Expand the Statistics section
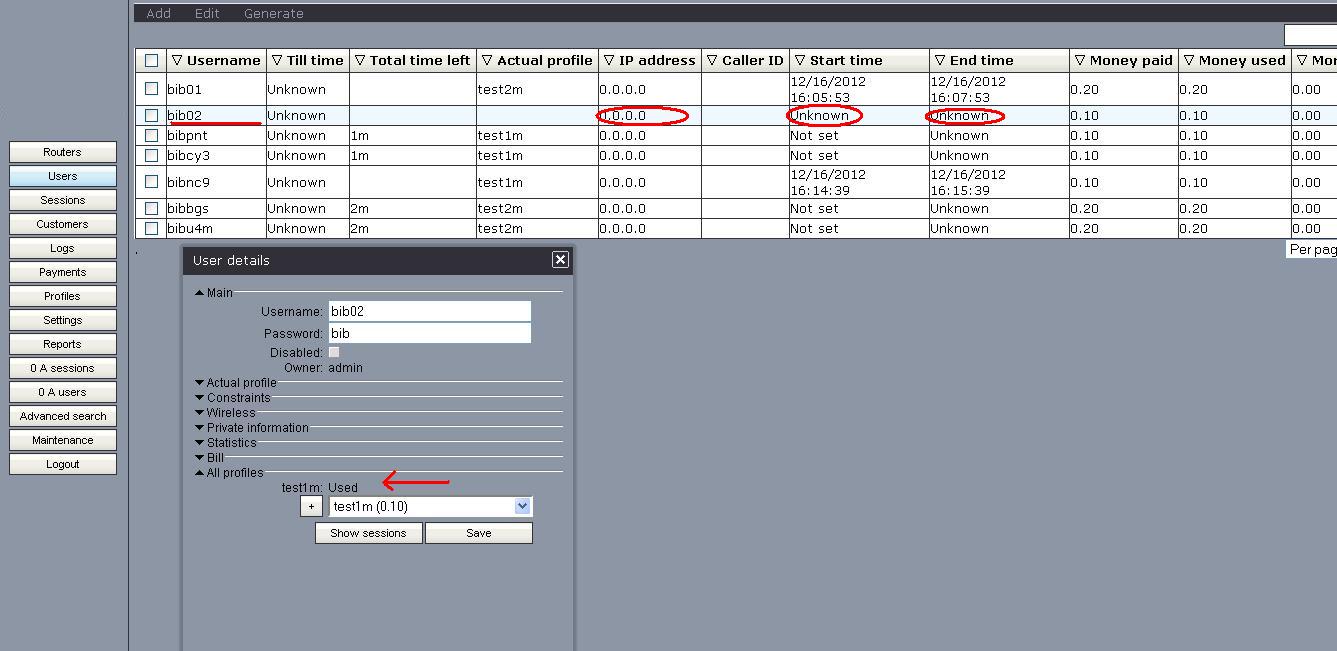The height and width of the screenshot is (651, 1337). pyautogui.click(x=226, y=442)
